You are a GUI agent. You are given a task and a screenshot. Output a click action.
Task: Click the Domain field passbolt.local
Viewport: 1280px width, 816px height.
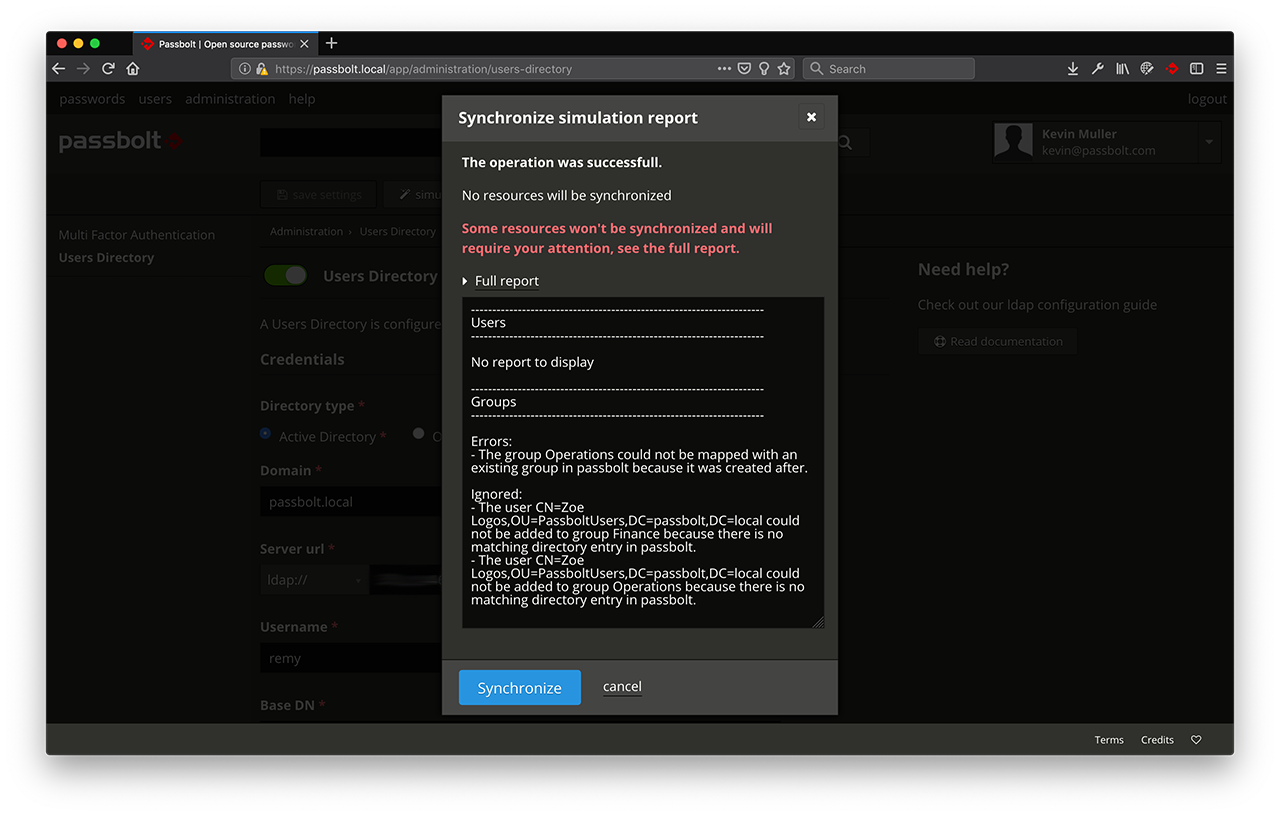click(350, 502)
